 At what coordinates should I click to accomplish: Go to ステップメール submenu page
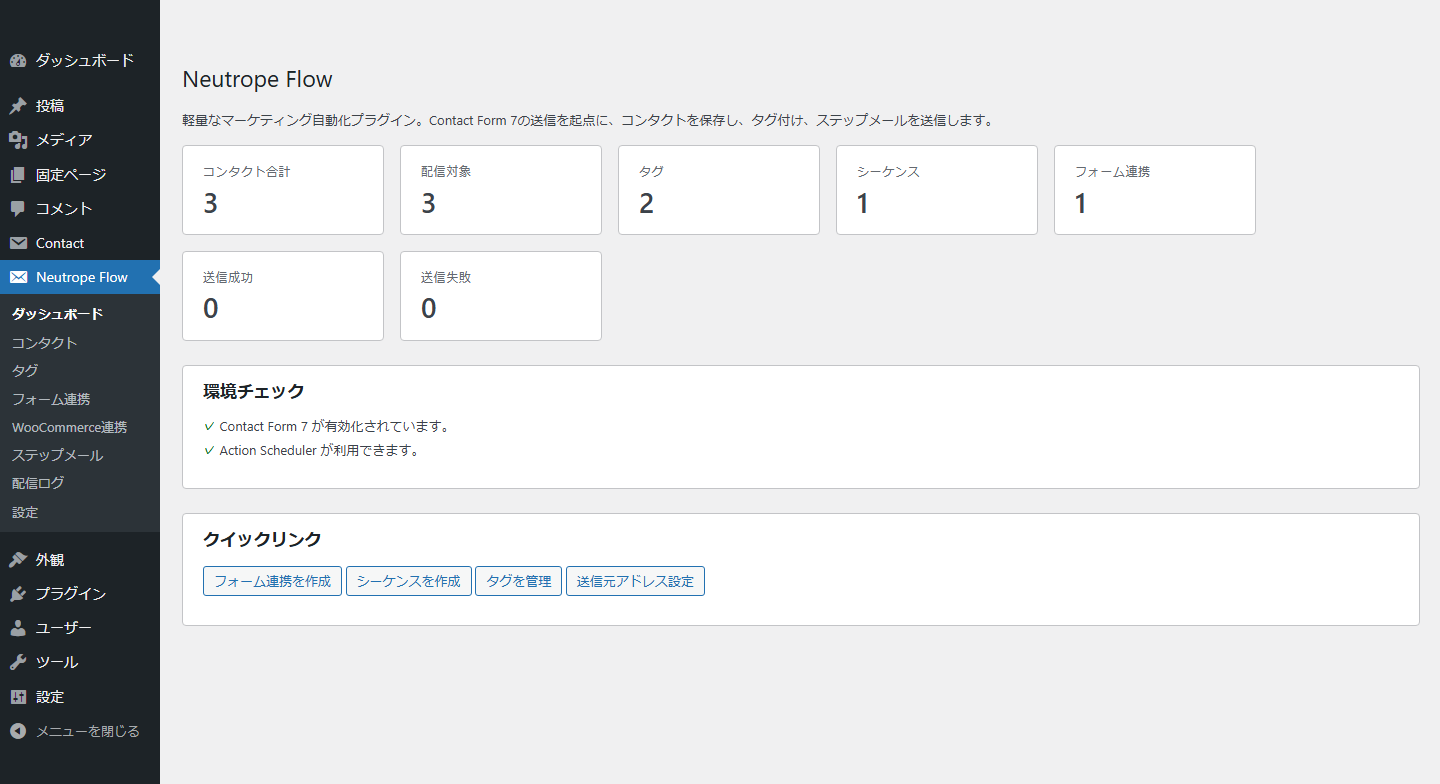pyautogui.click(x=80, y=455)
